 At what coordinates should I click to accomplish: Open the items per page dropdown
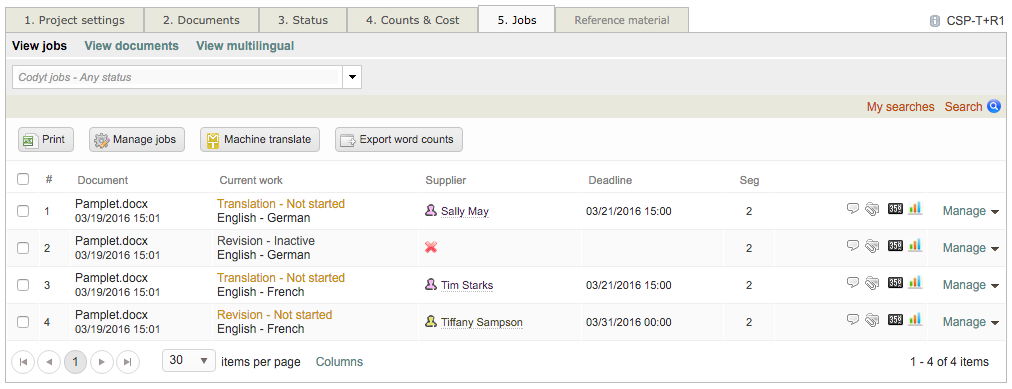[x=188, y=361]
